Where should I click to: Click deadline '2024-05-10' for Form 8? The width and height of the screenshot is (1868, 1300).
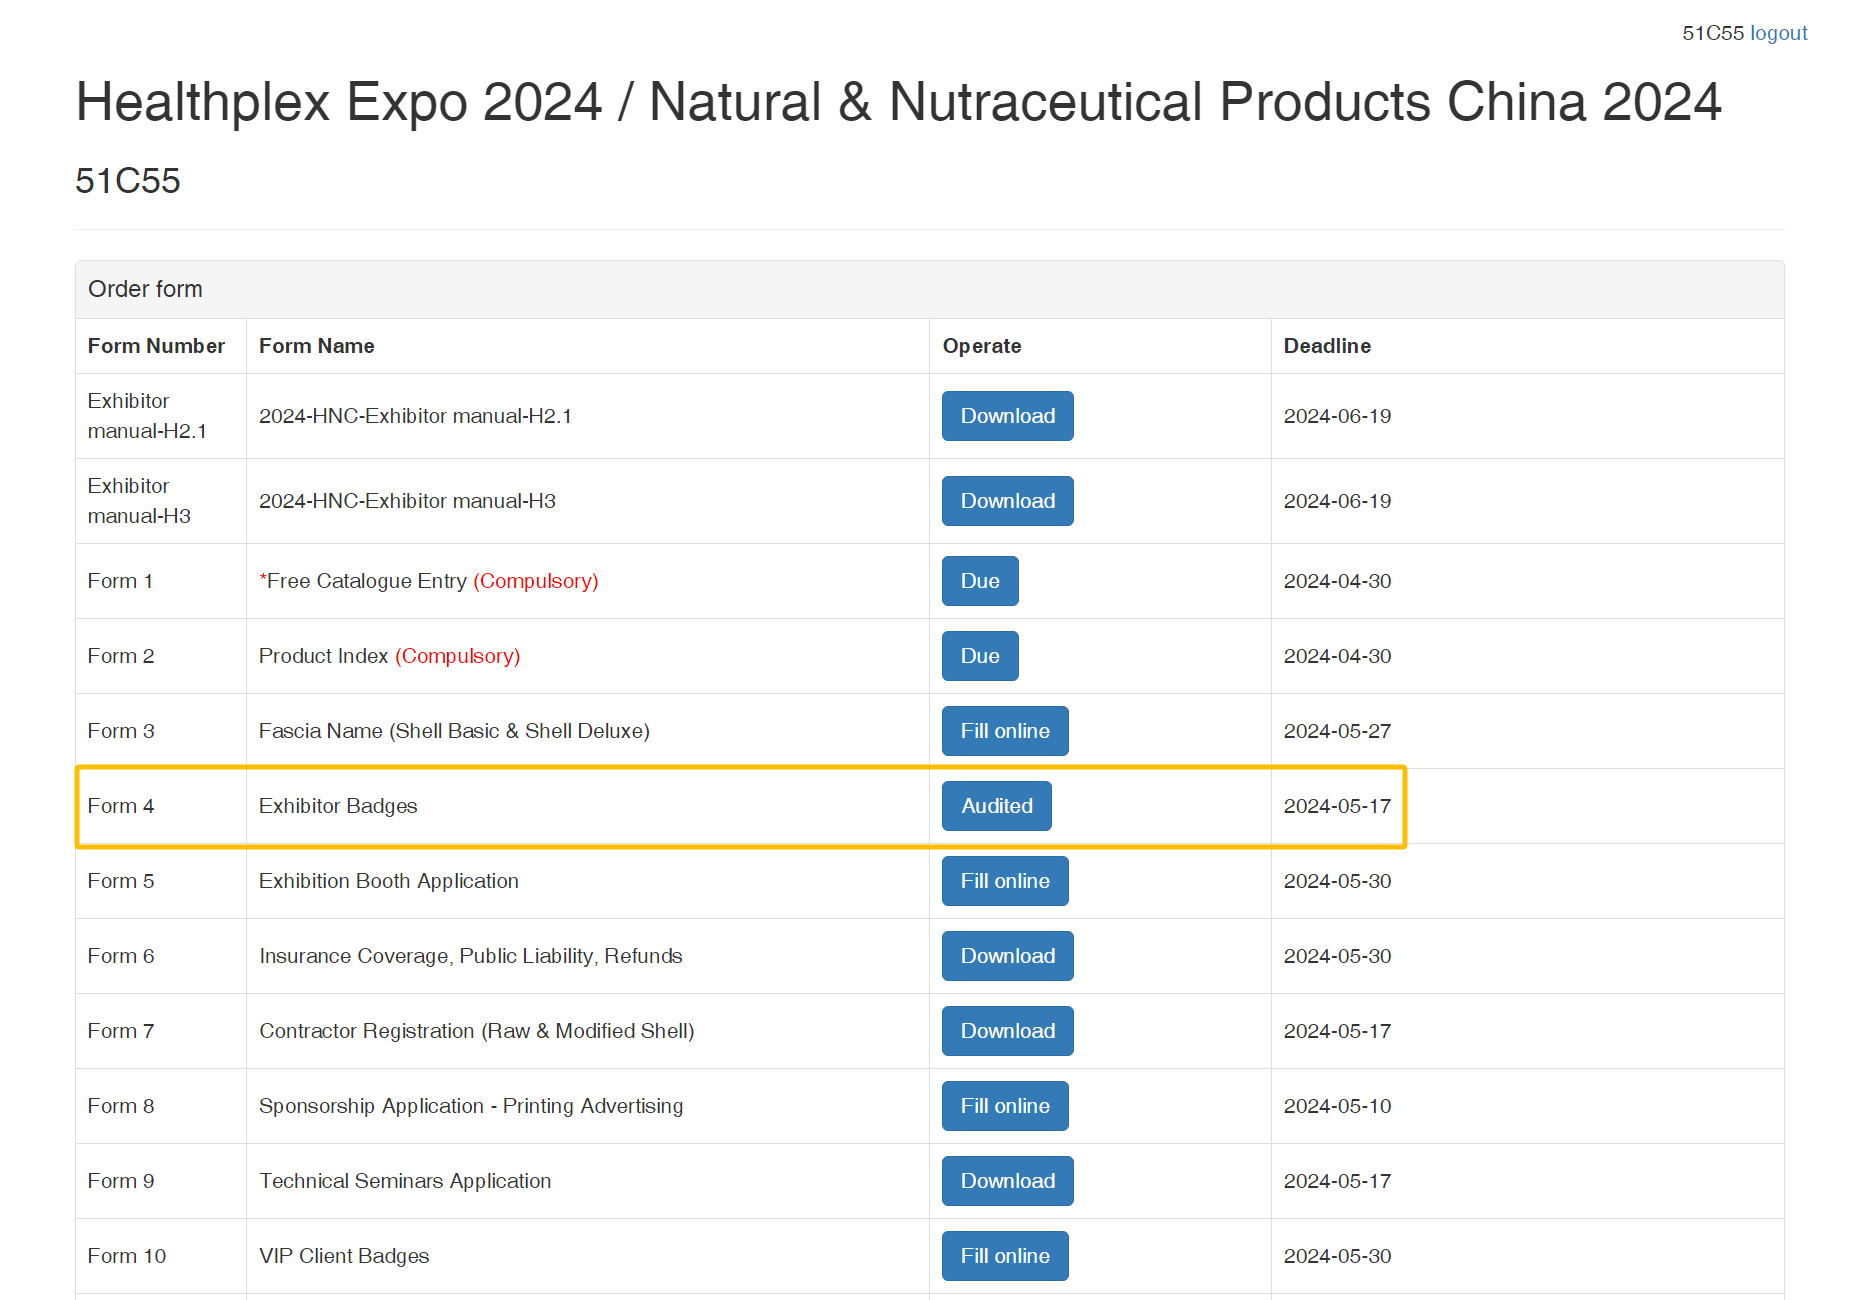(1338, 1106)
